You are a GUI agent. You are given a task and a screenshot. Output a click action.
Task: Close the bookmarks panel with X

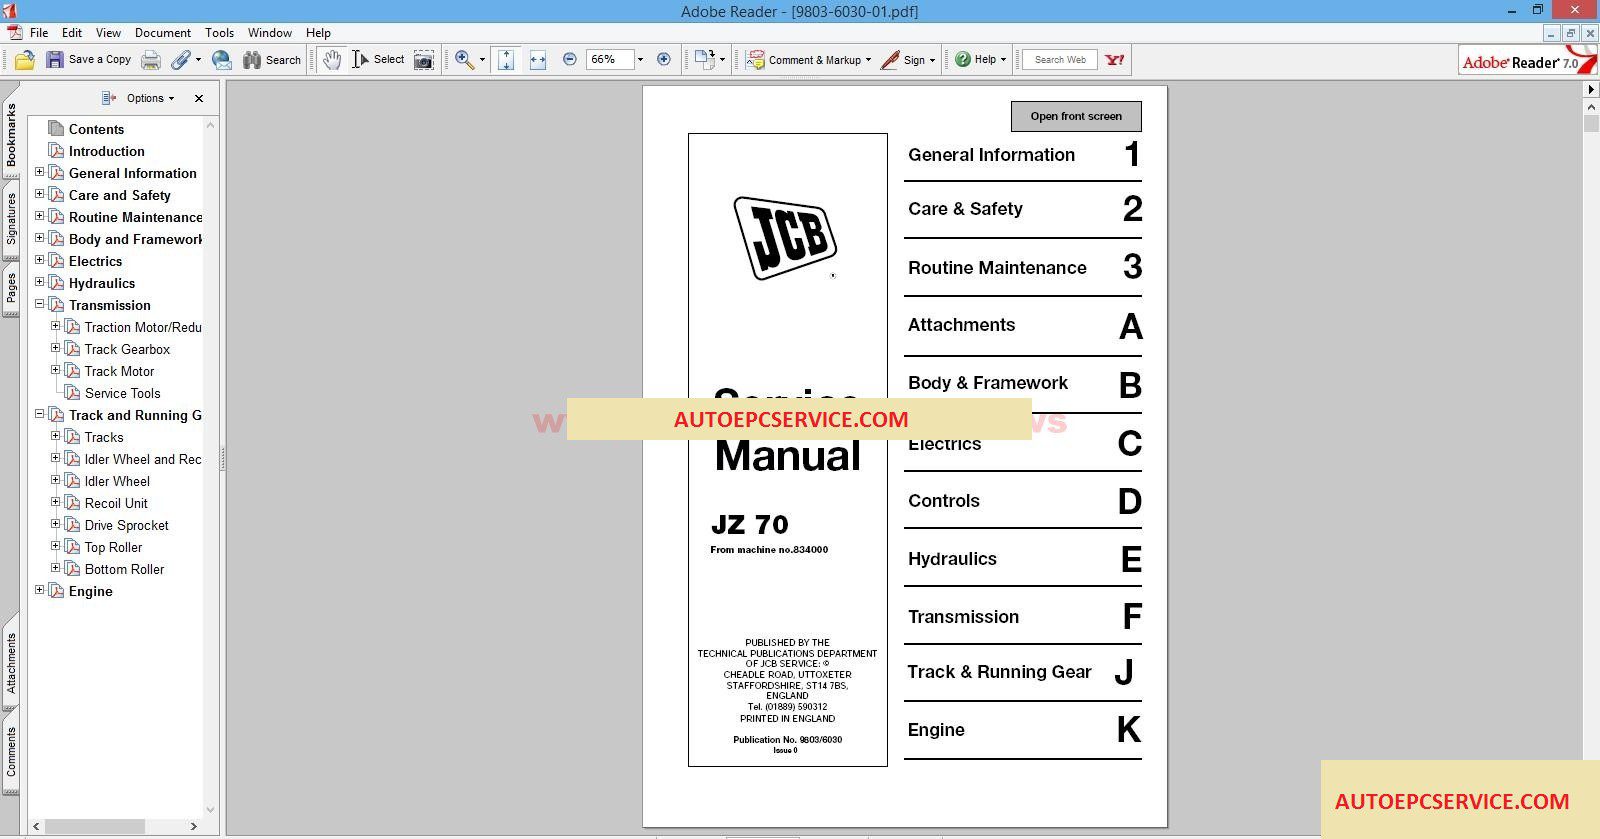[199, 98]
